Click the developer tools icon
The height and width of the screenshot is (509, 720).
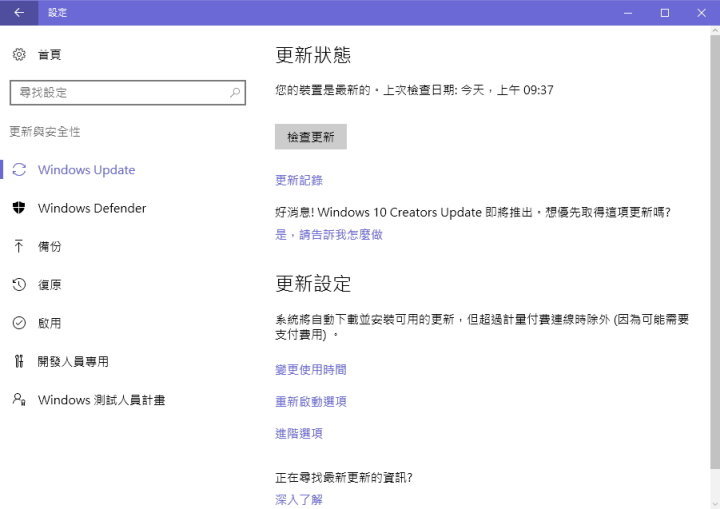(x=19, y=362)
